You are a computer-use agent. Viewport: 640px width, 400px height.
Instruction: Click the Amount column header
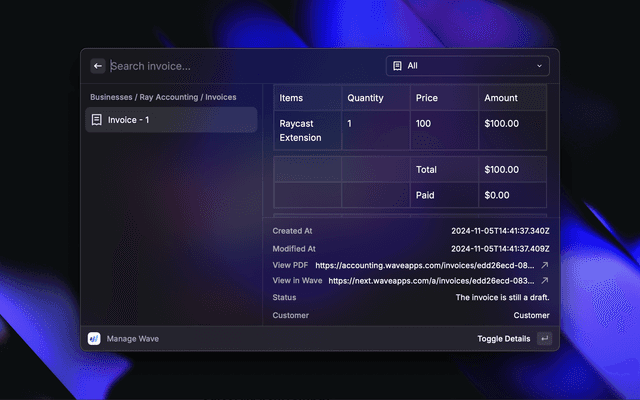[501, 98]
